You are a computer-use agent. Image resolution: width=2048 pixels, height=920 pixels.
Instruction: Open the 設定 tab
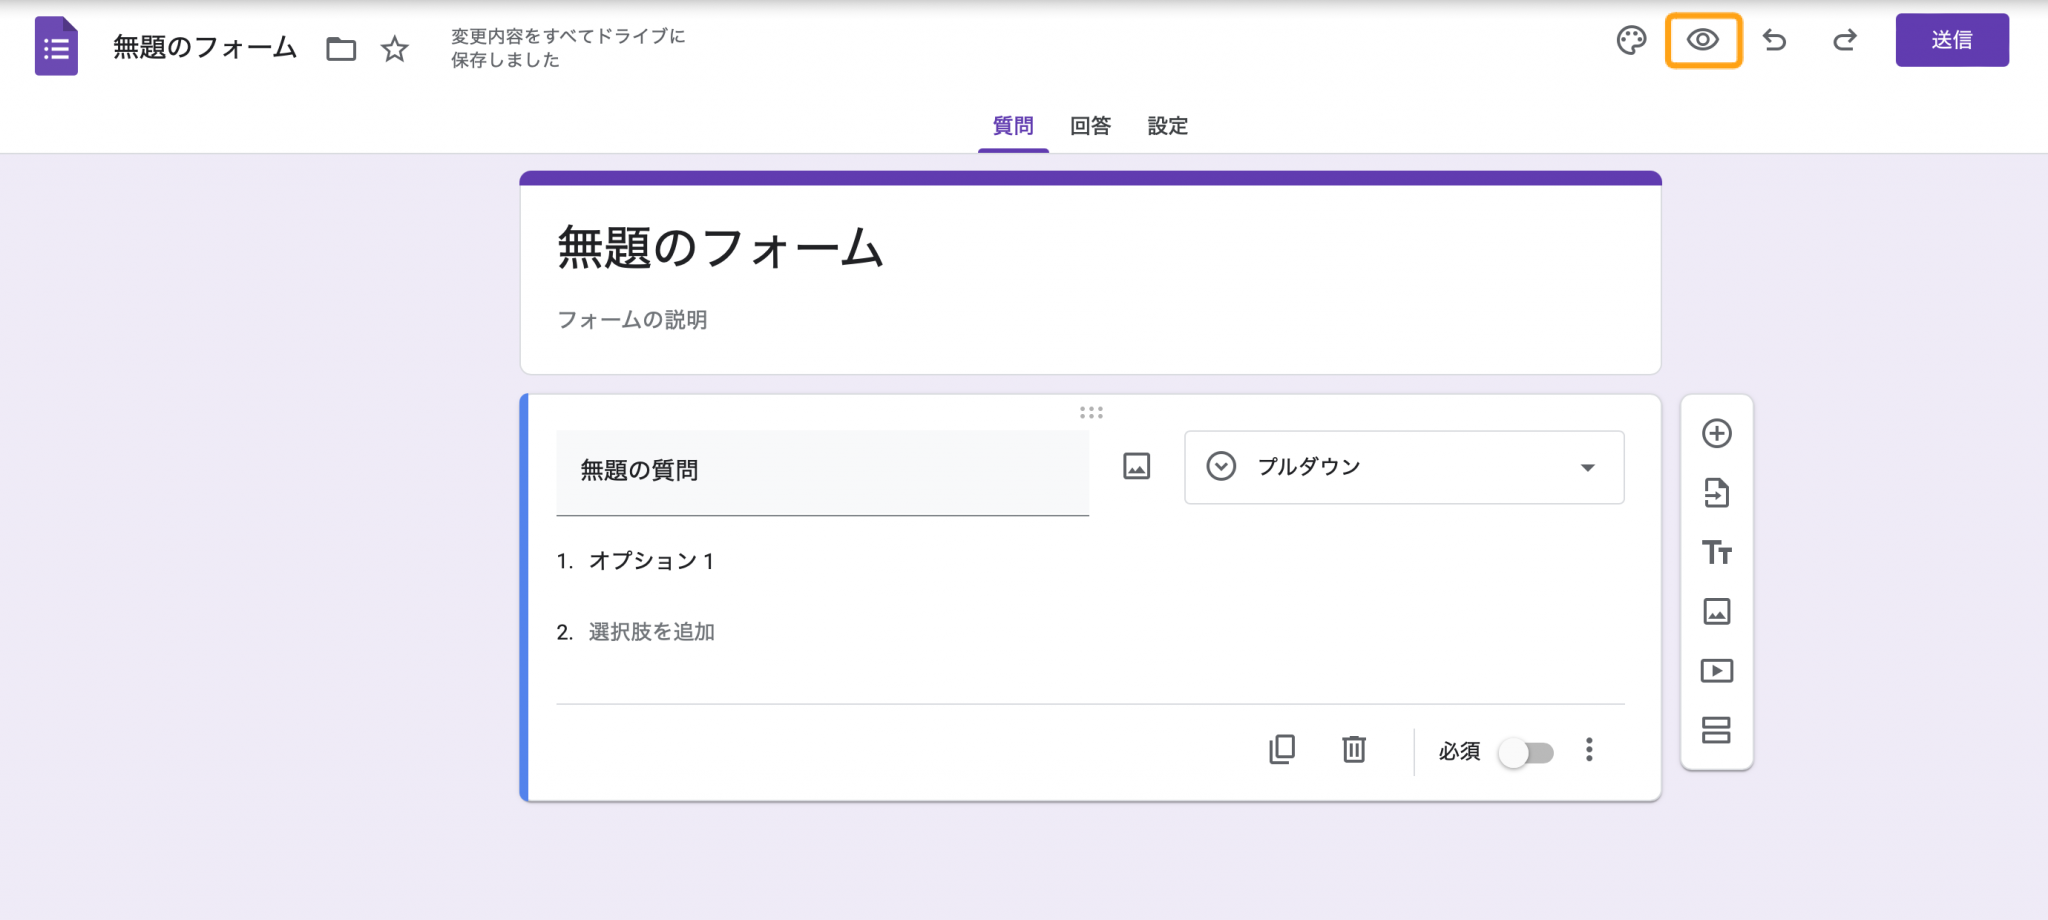(x=1167, y=126)
